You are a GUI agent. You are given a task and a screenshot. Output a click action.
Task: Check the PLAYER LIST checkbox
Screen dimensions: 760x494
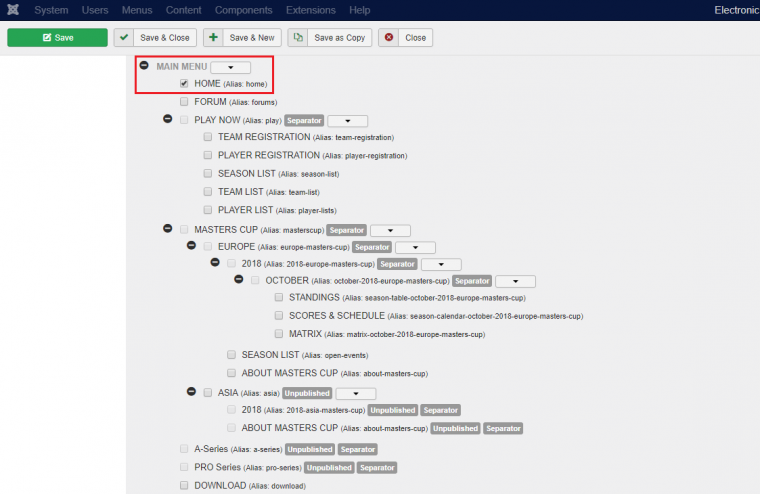[x=208, y=210]
